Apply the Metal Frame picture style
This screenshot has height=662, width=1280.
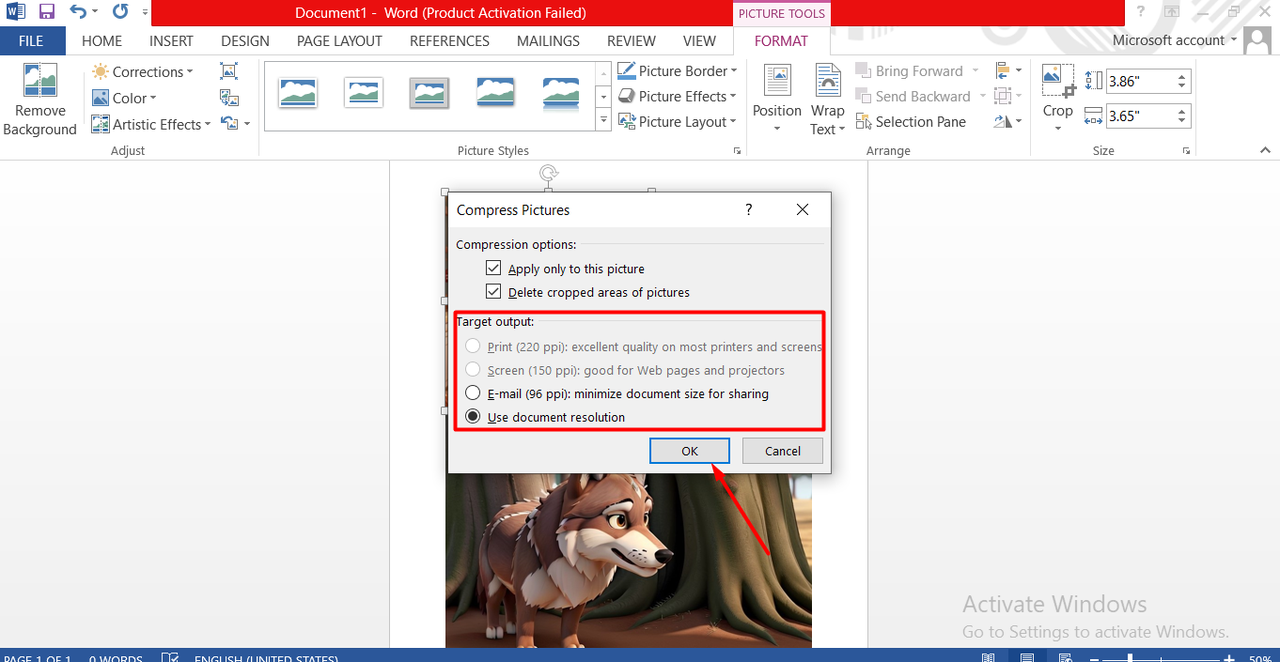click(429, 93)
